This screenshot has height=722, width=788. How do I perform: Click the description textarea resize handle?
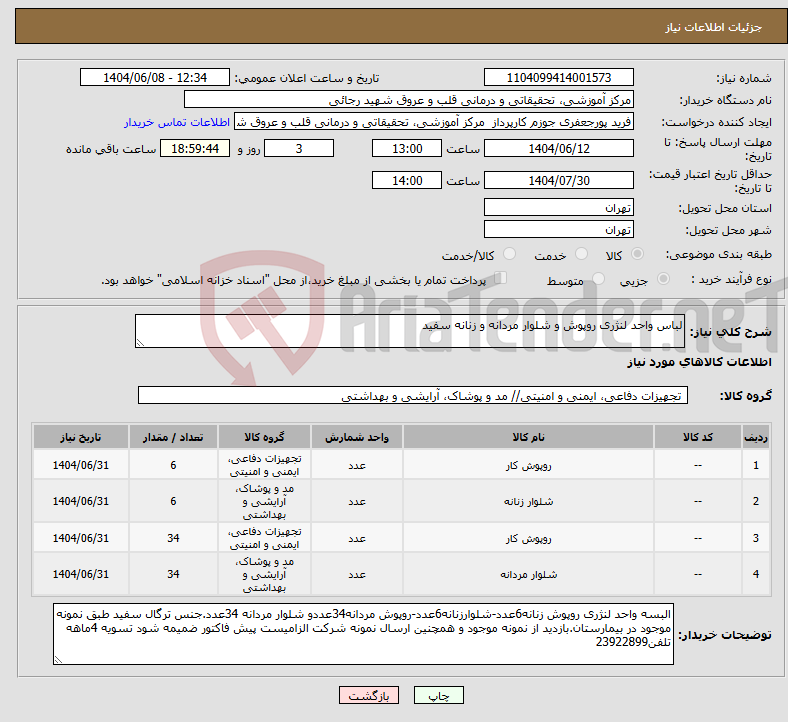click(140, 343)
